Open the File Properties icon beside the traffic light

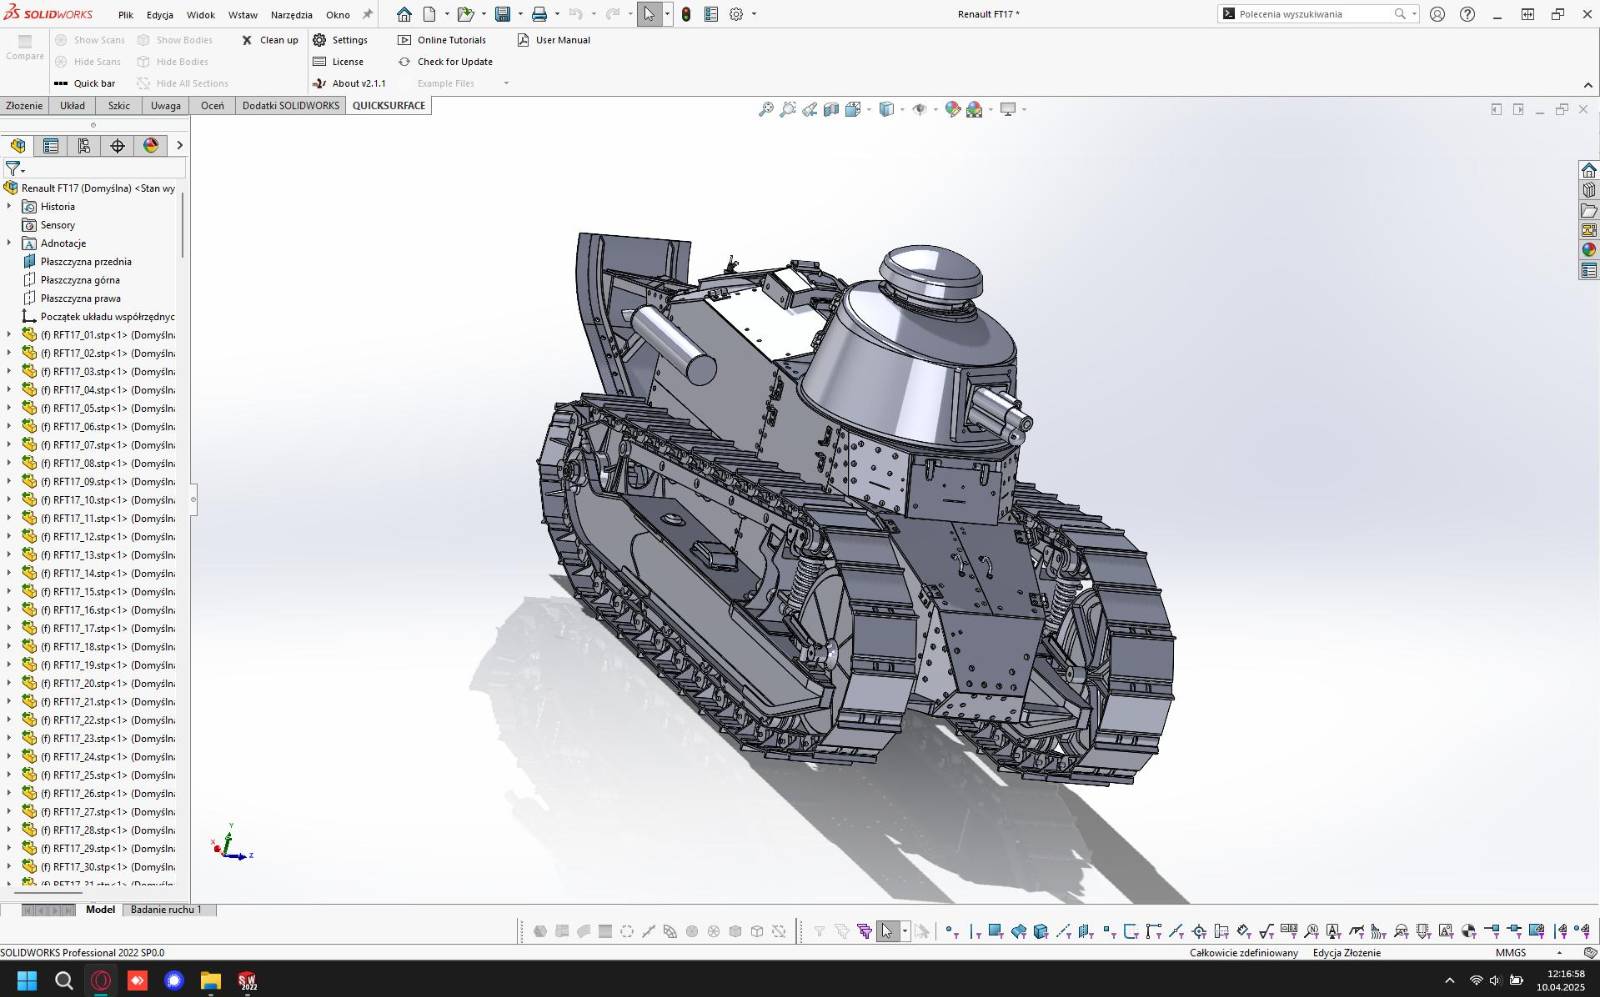[711, 14]
